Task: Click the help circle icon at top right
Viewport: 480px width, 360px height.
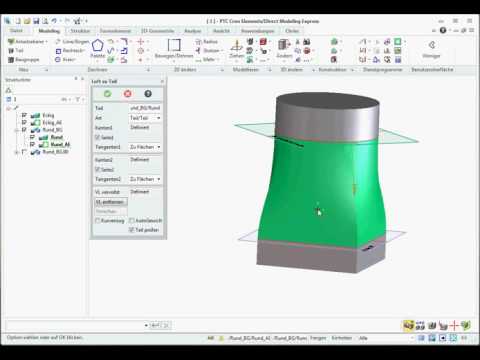Action: (443, 30)
